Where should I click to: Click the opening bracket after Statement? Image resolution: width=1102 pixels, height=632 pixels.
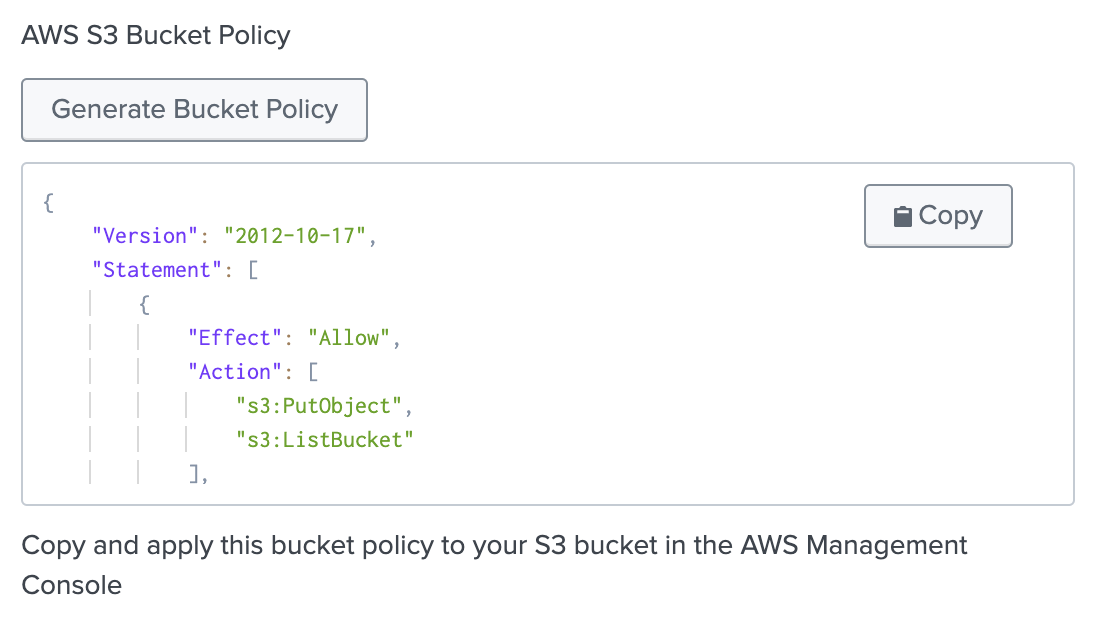click(253, 270)
